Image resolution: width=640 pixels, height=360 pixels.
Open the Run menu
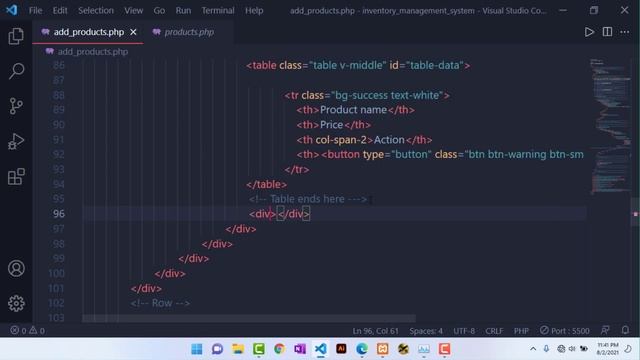183,10
